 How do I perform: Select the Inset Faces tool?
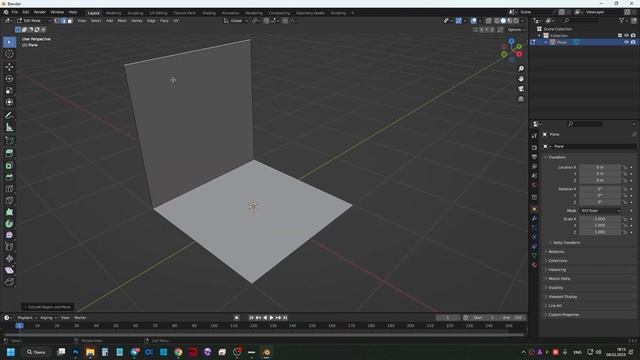point(9,165)
